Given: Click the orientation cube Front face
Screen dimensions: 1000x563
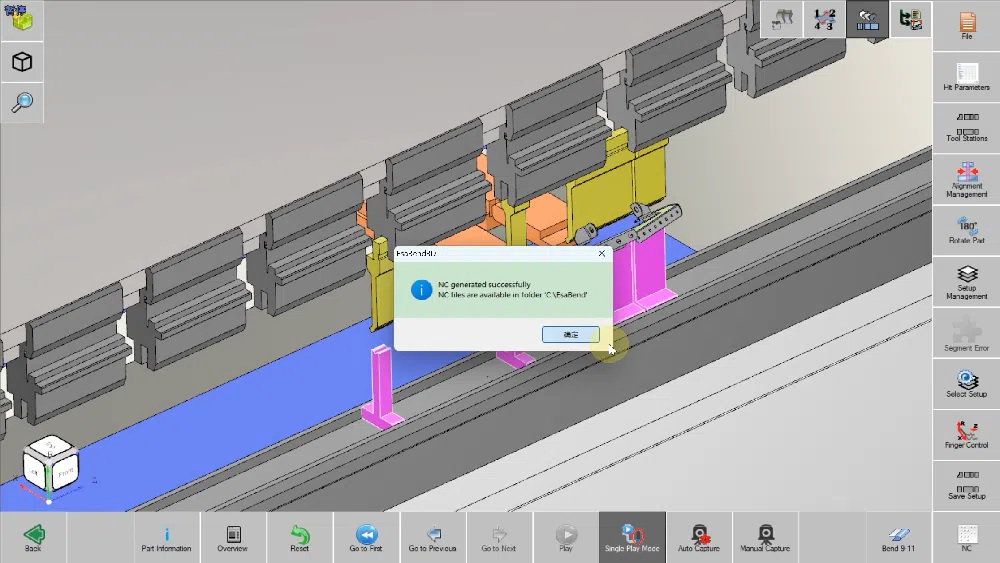Looking at the screenshot, I should 66,473.
